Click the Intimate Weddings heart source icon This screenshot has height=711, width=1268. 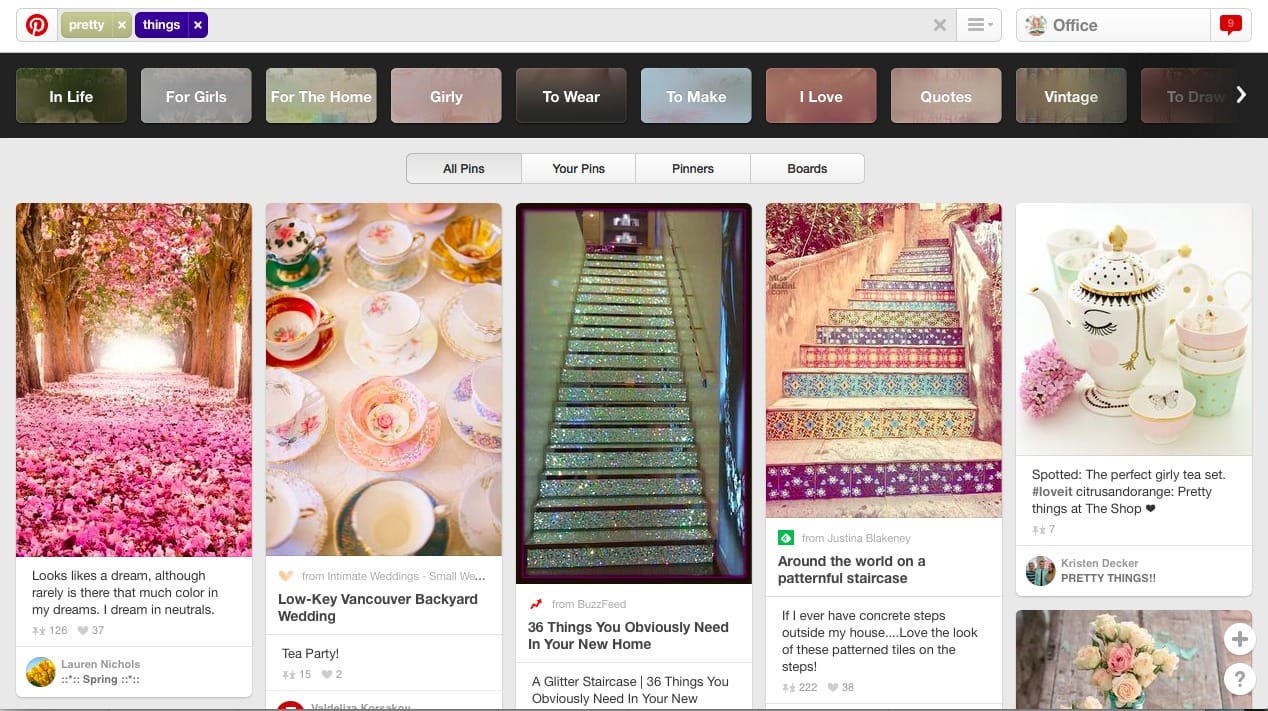click(x=286, y=576)
